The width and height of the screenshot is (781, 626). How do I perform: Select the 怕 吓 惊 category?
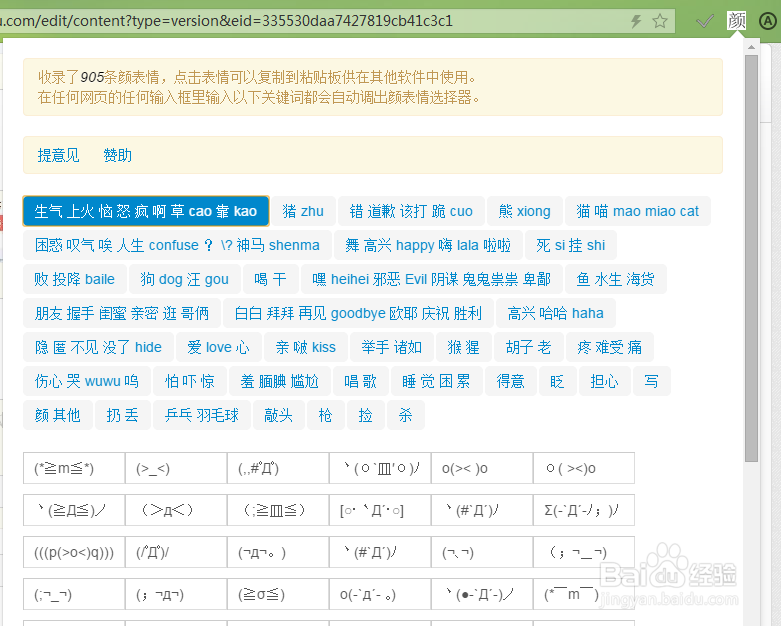[190, 381]
